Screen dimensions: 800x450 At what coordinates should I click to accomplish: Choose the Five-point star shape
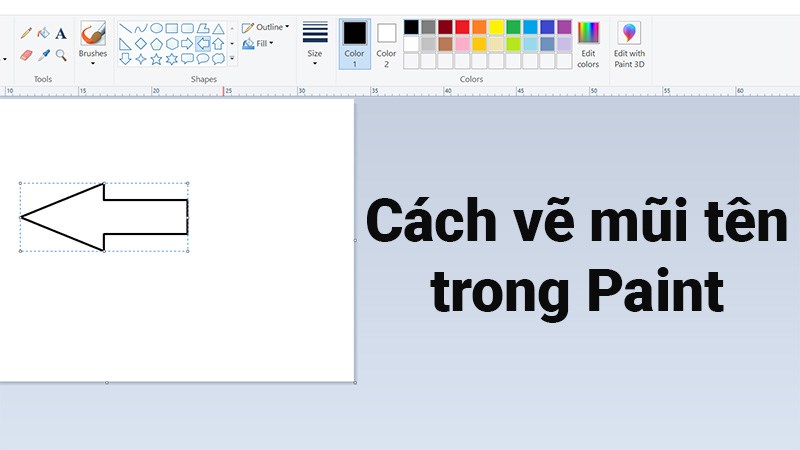click(157, 59)
